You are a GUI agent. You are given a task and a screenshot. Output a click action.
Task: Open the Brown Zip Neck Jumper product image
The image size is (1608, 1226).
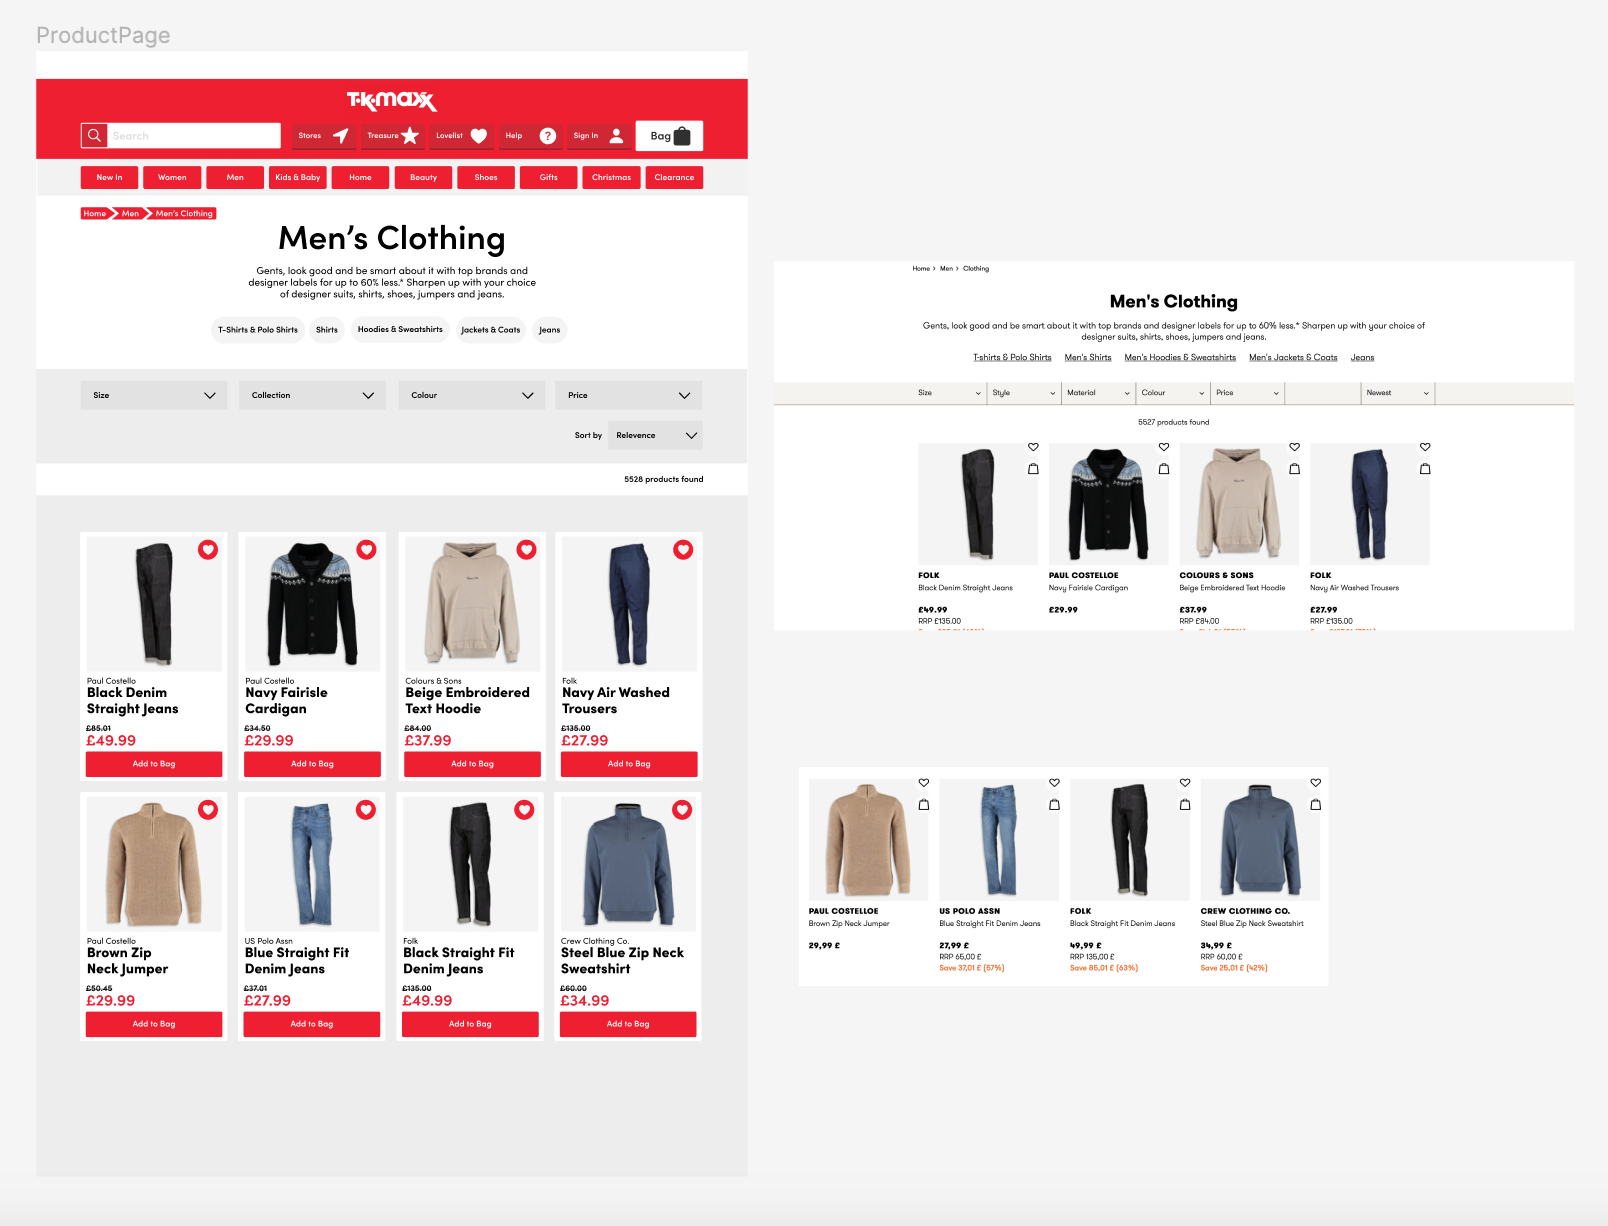[x=154, y=864]
